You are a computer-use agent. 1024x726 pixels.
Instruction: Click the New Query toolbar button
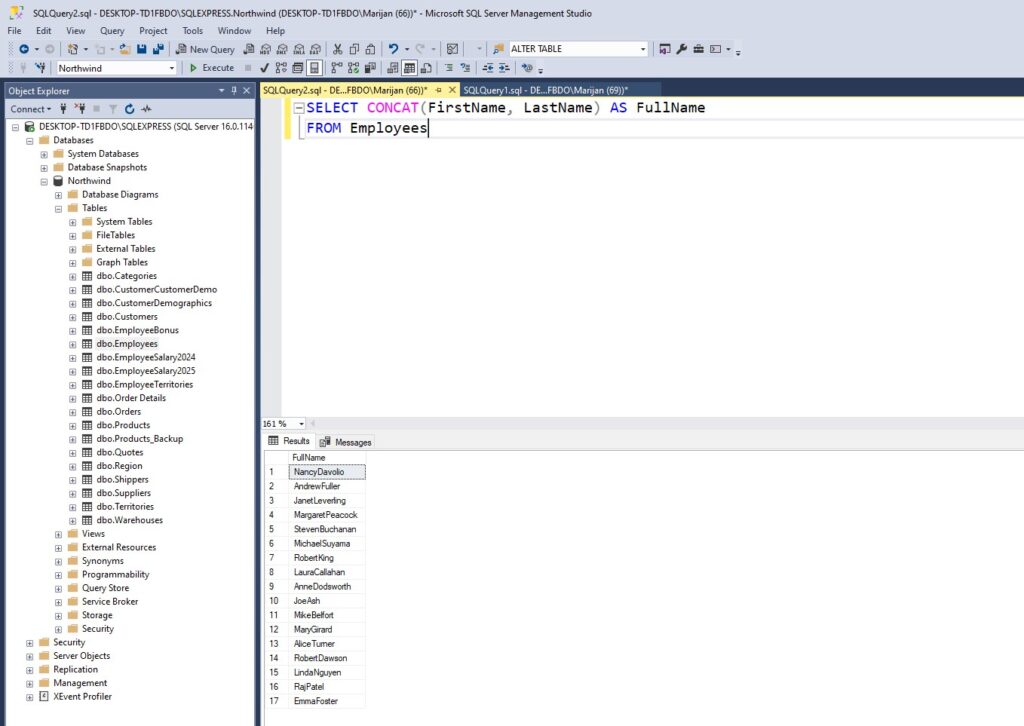[x=205, y=49]
